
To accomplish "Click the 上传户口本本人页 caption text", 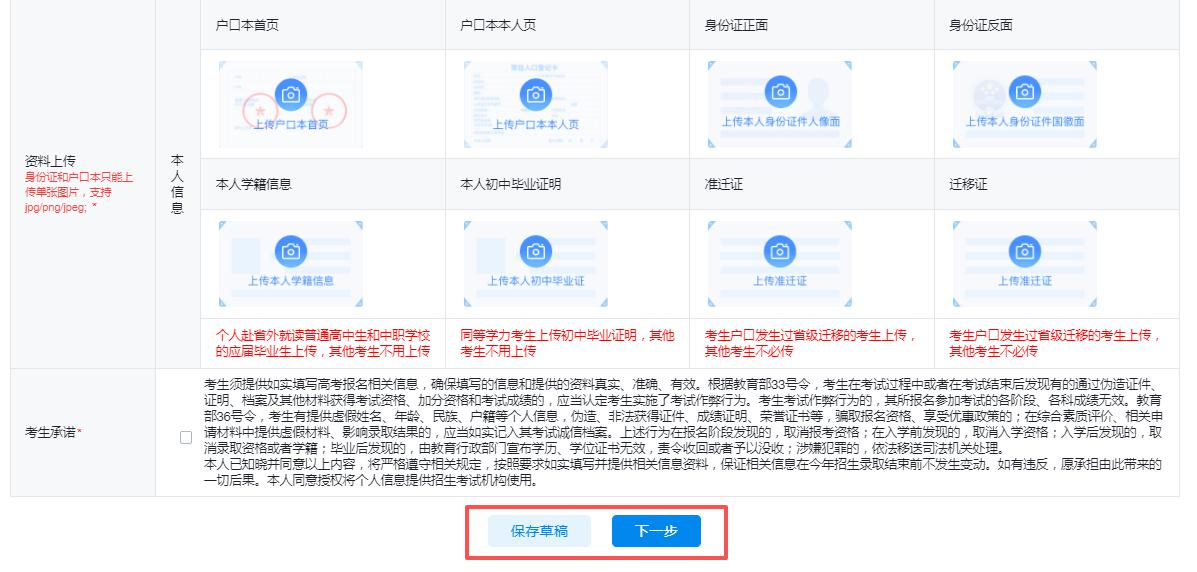I will [536, 124].
